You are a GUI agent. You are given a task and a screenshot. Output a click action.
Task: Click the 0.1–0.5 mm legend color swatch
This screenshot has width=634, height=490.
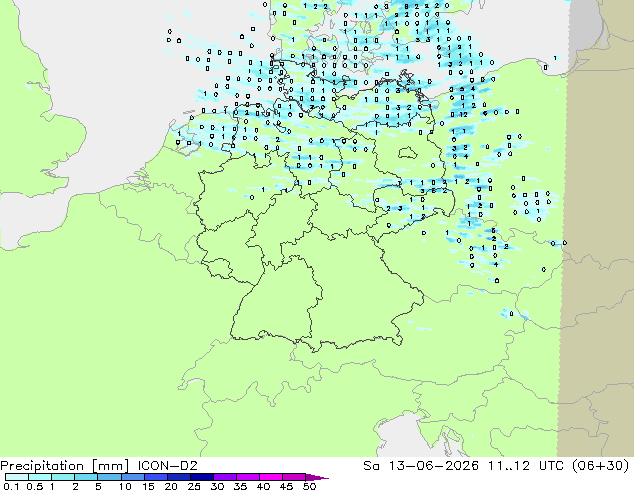coord(17,477)
